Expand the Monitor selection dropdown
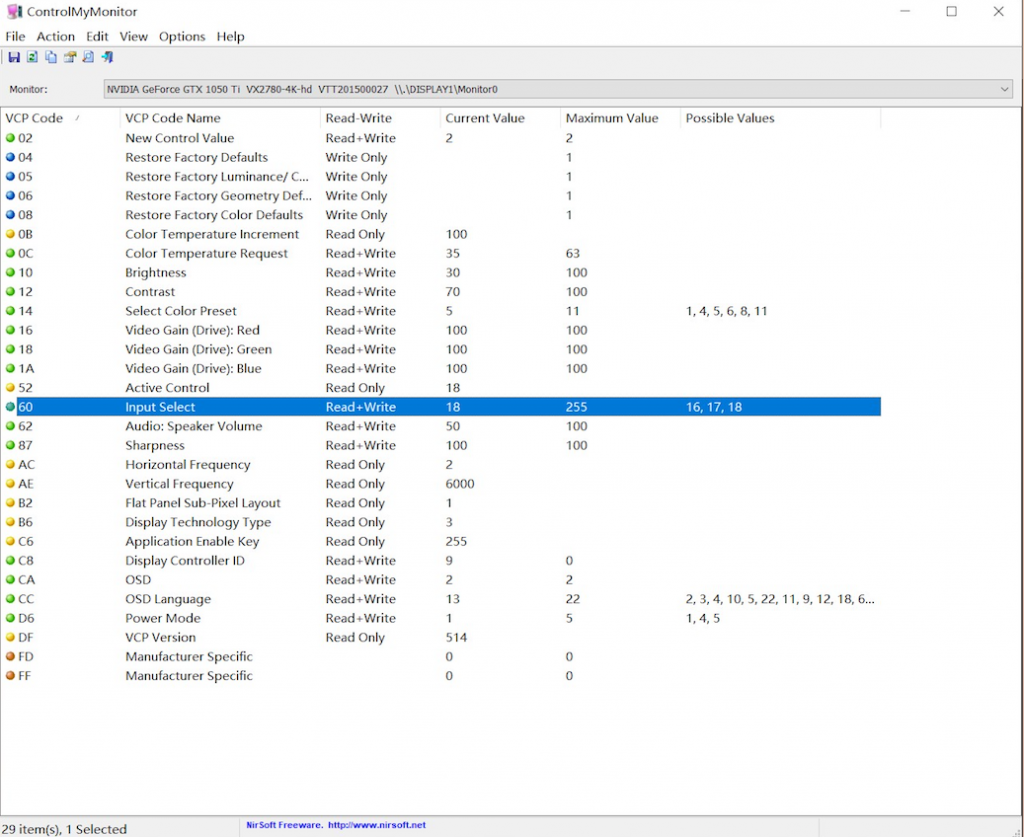This screenshot has height=837, width=1024. click(1004, 90)
